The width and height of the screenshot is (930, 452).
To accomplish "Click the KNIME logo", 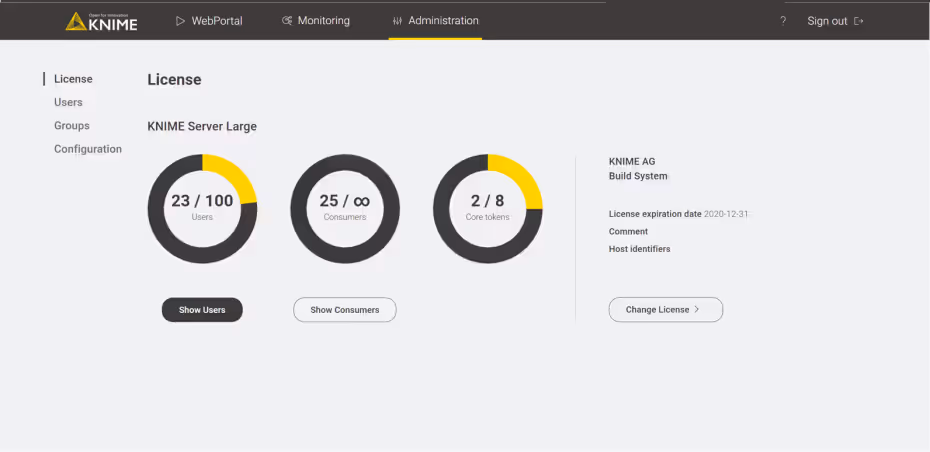I will (x=101, y=21).
